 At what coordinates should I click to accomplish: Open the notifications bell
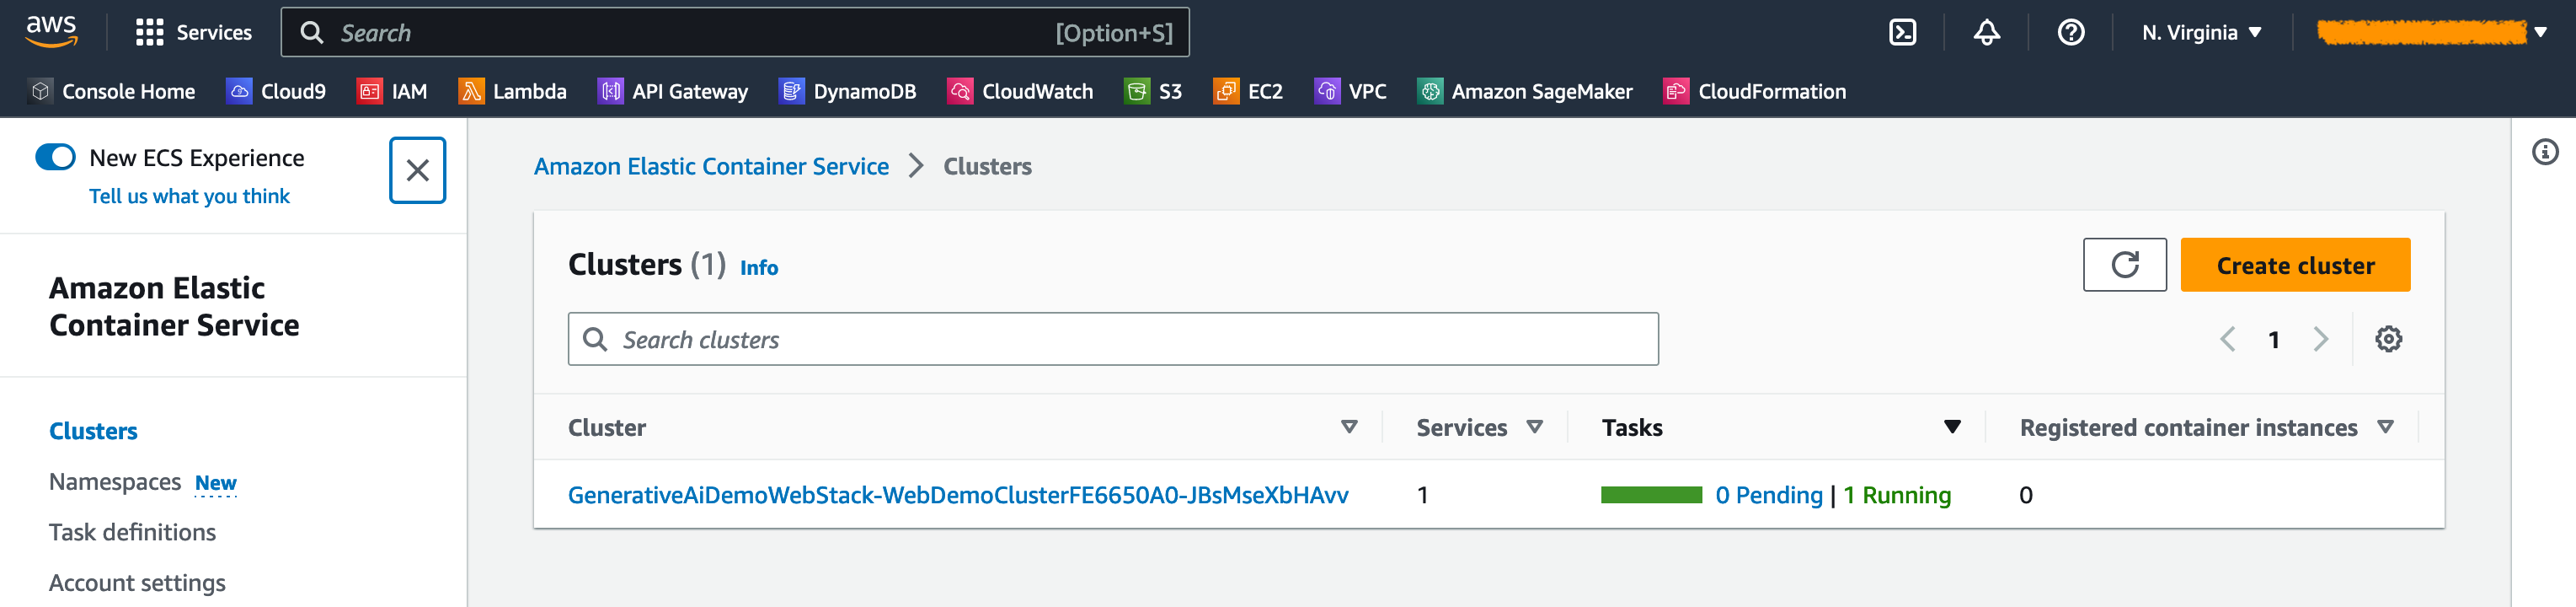1986,33
